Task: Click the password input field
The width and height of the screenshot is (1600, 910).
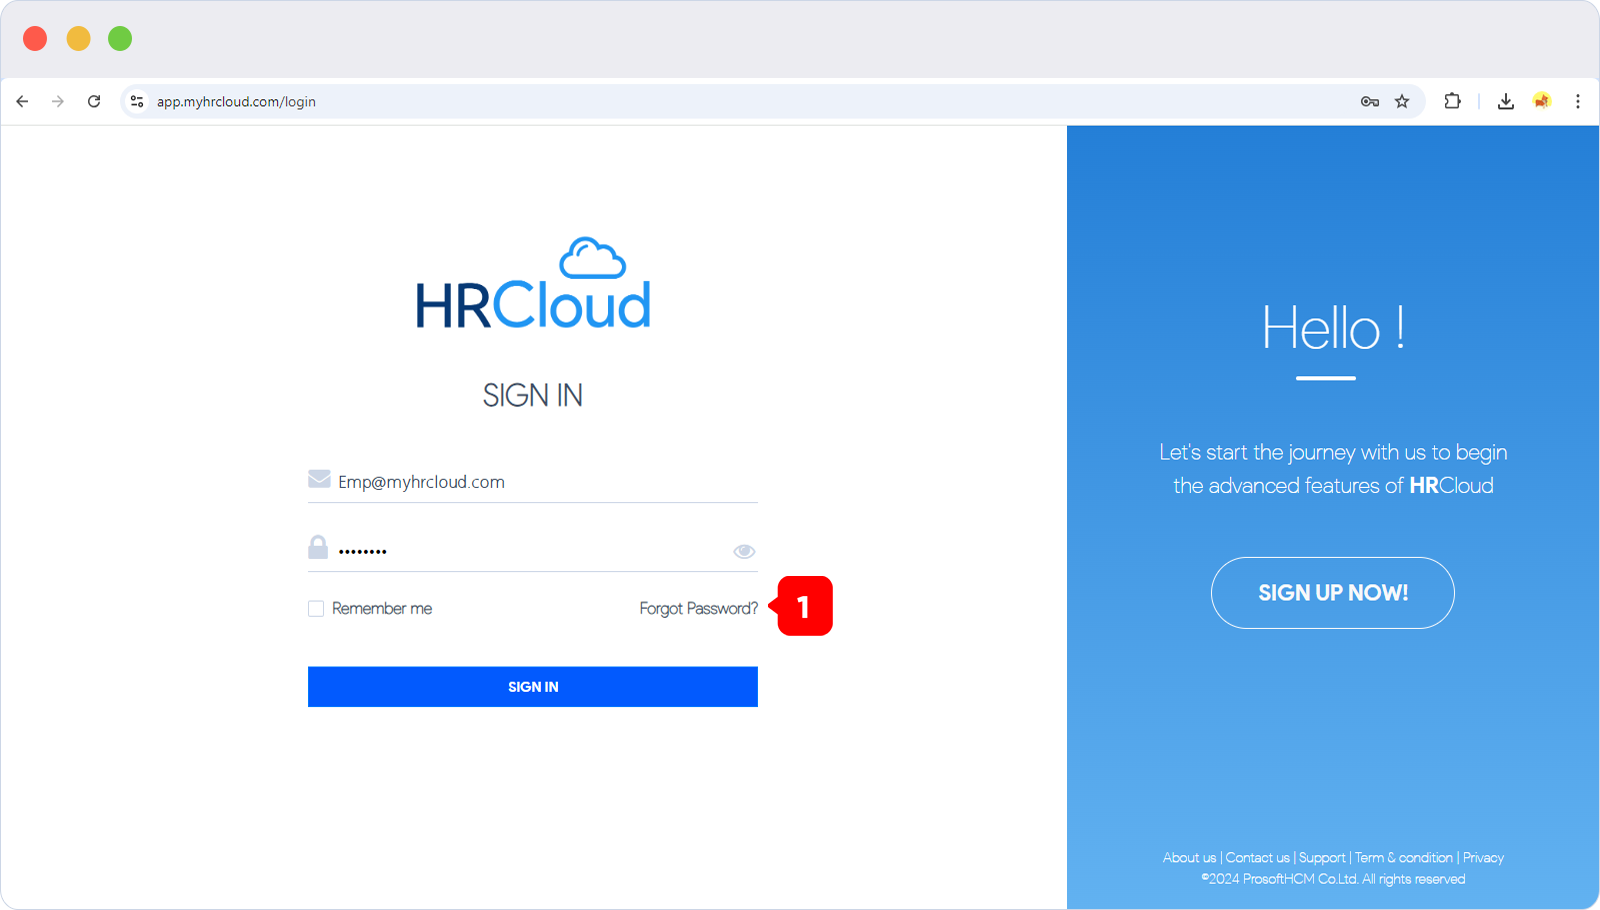Action: 533,550
